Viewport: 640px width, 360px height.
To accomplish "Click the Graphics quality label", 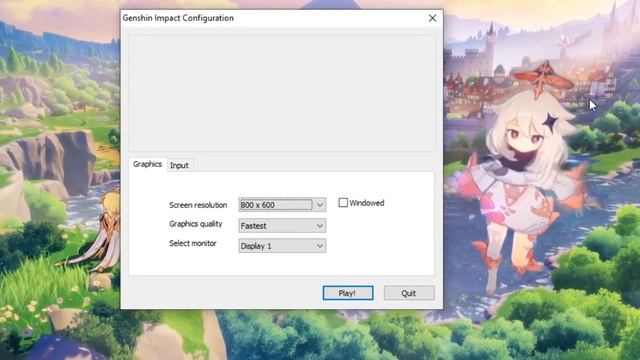I will click(x=196, y=224).
